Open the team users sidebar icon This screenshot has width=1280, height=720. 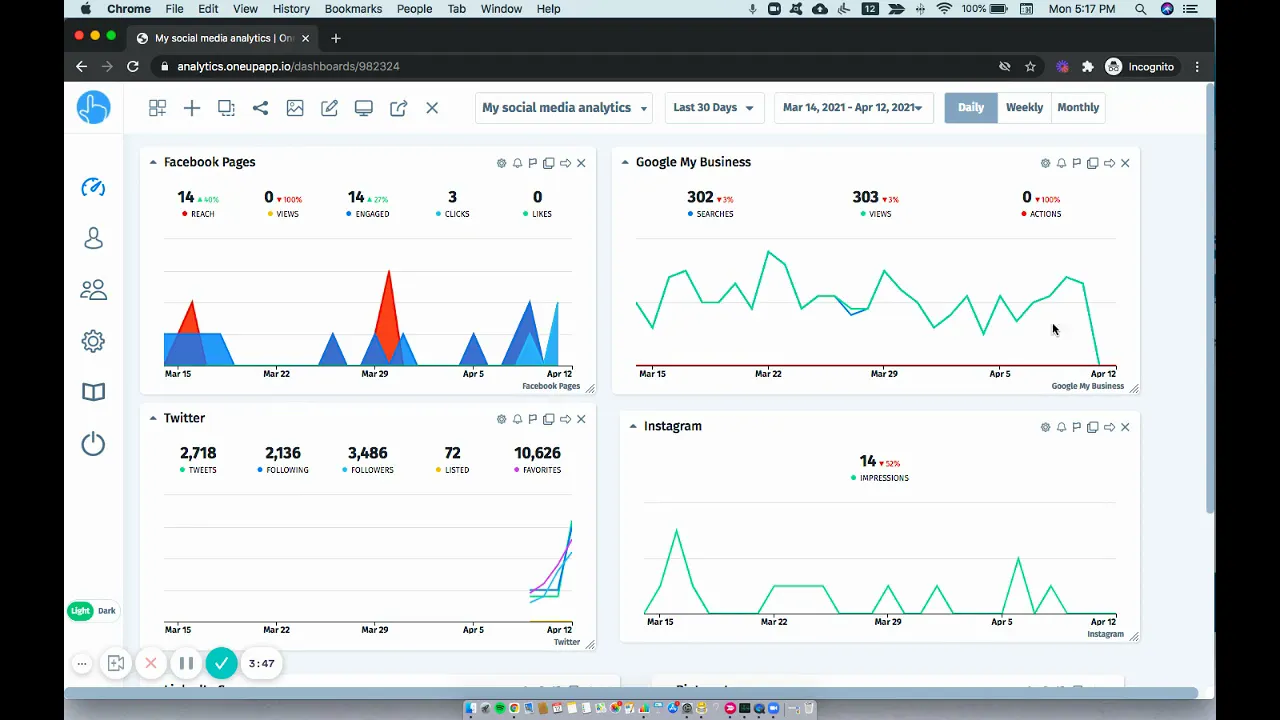[93, 290]
